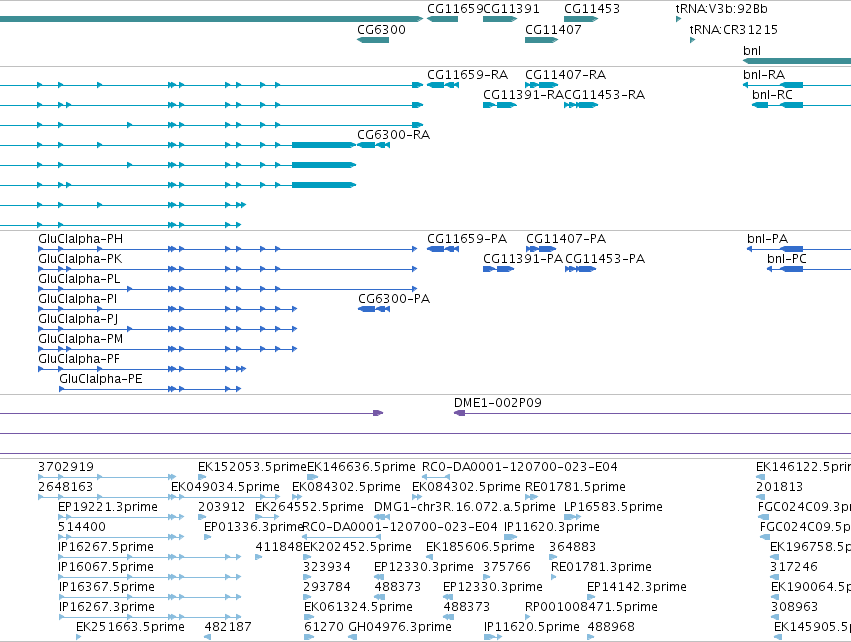
Task: Click transcript CG11407-RA
Action: click(566, 74)
